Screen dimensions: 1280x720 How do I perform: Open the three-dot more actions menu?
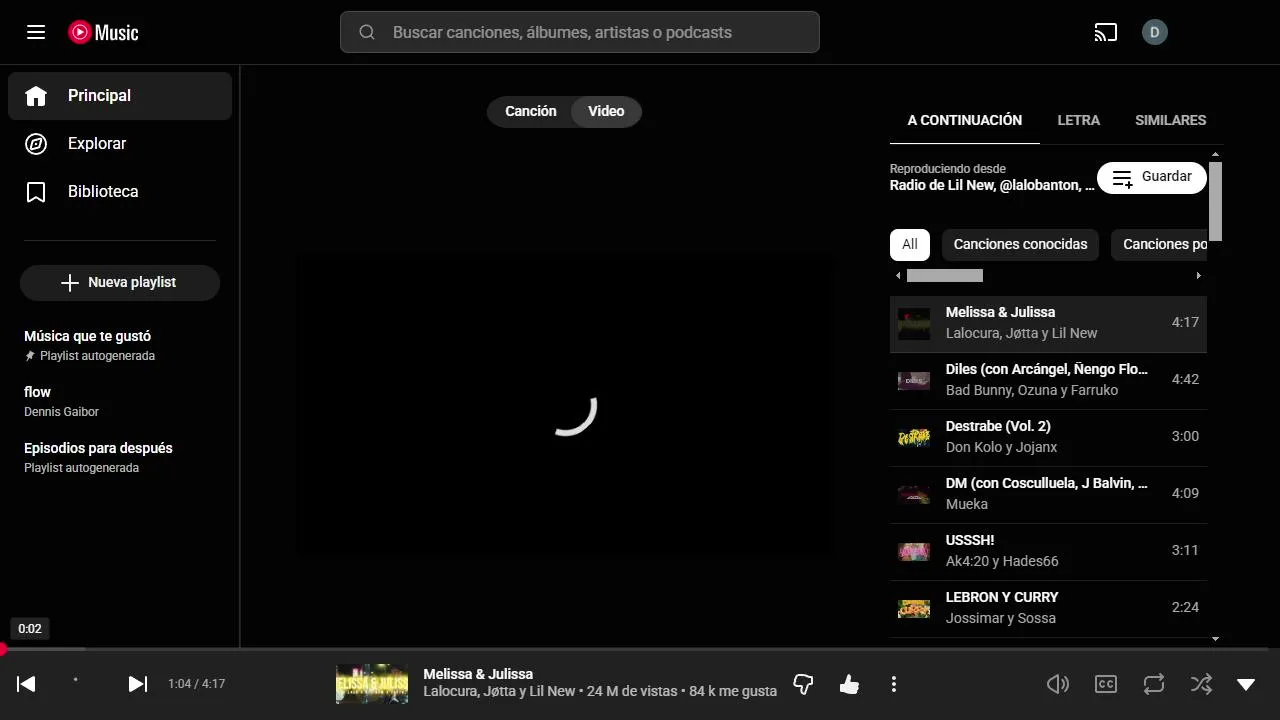tap(894, 684)
